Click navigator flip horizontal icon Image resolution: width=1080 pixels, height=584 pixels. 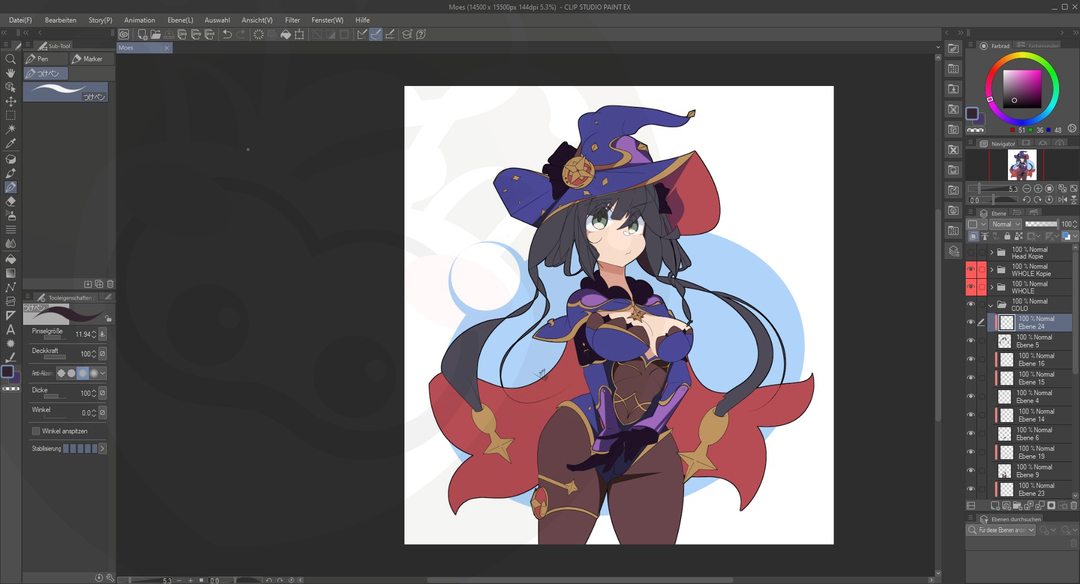1062,200
